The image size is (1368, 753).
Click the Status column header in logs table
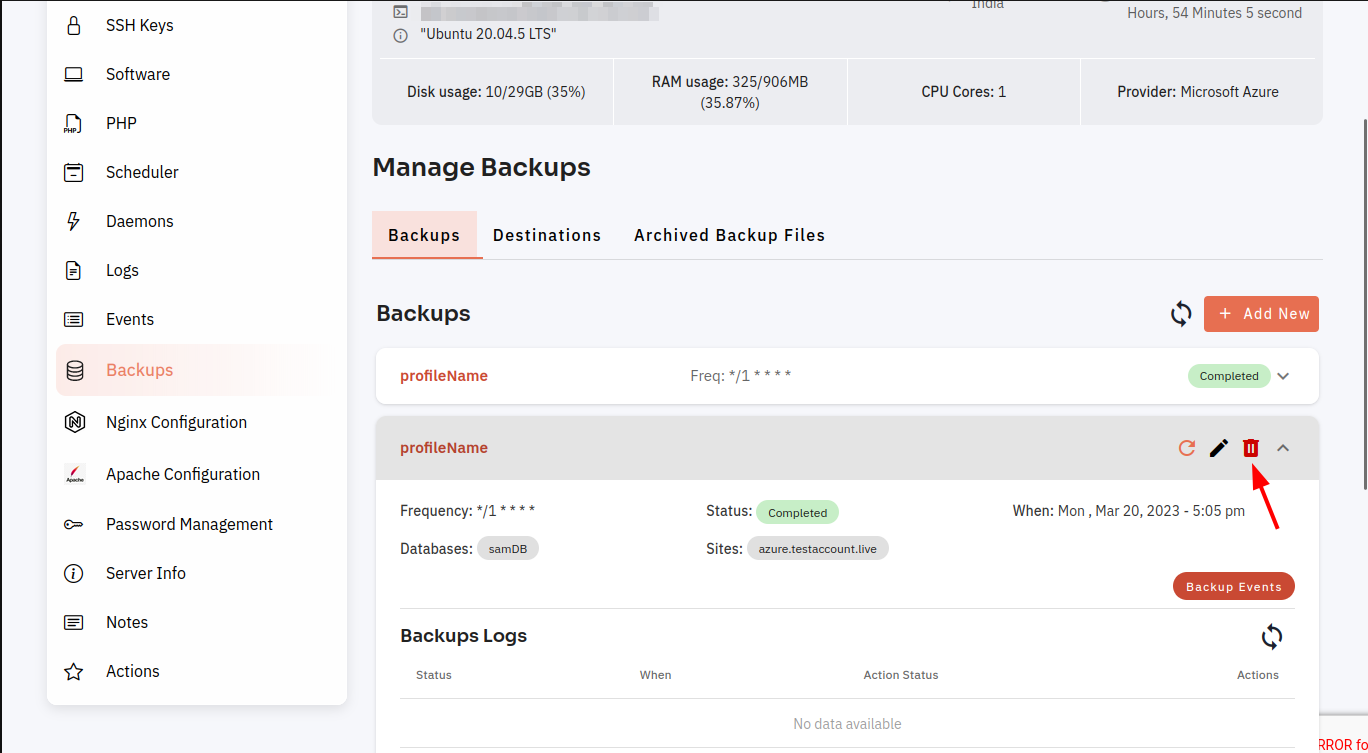[x=434, y=675]
